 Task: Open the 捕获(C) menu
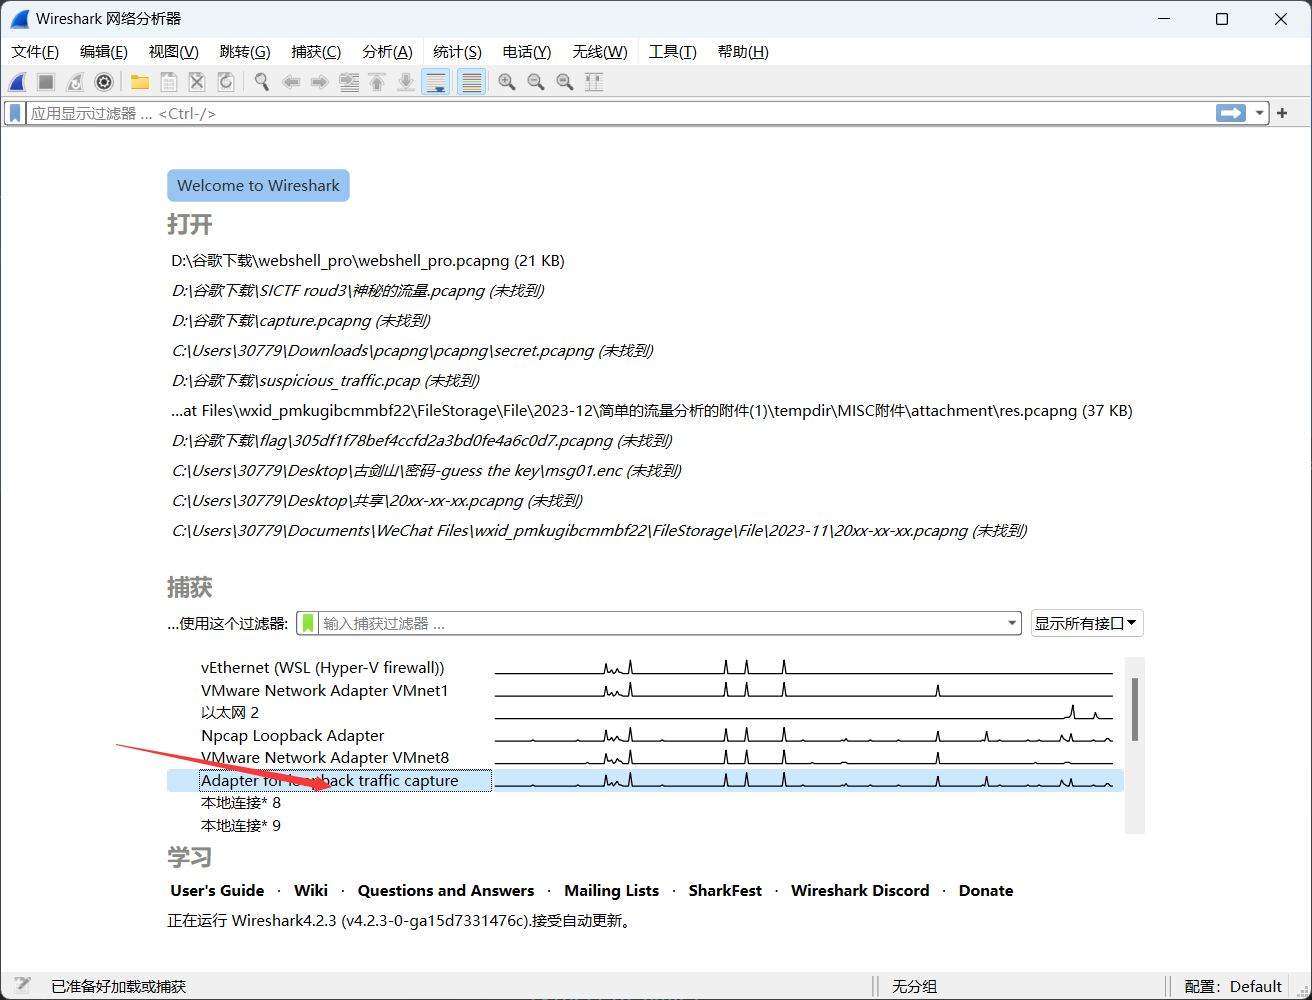coord(316,52)
